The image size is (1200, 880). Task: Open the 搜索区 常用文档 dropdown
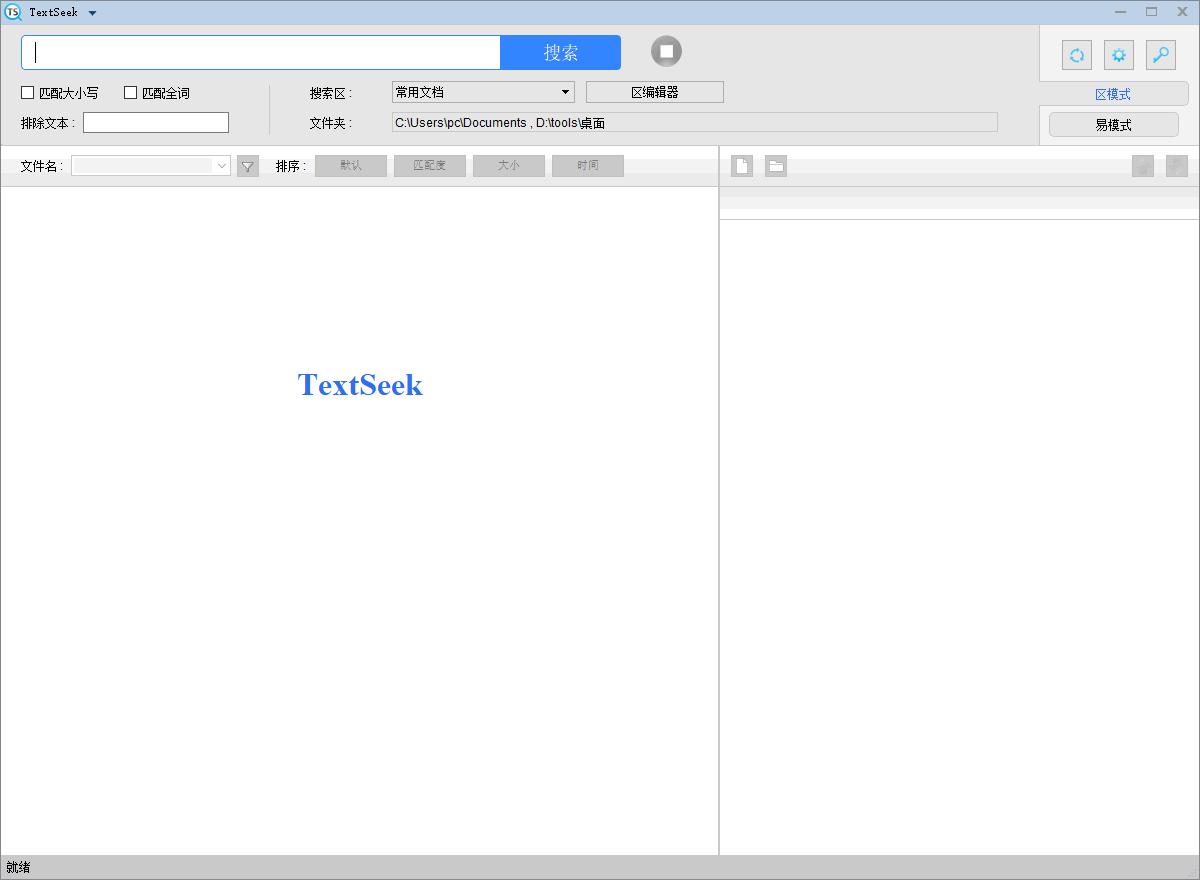coord(483,92)
